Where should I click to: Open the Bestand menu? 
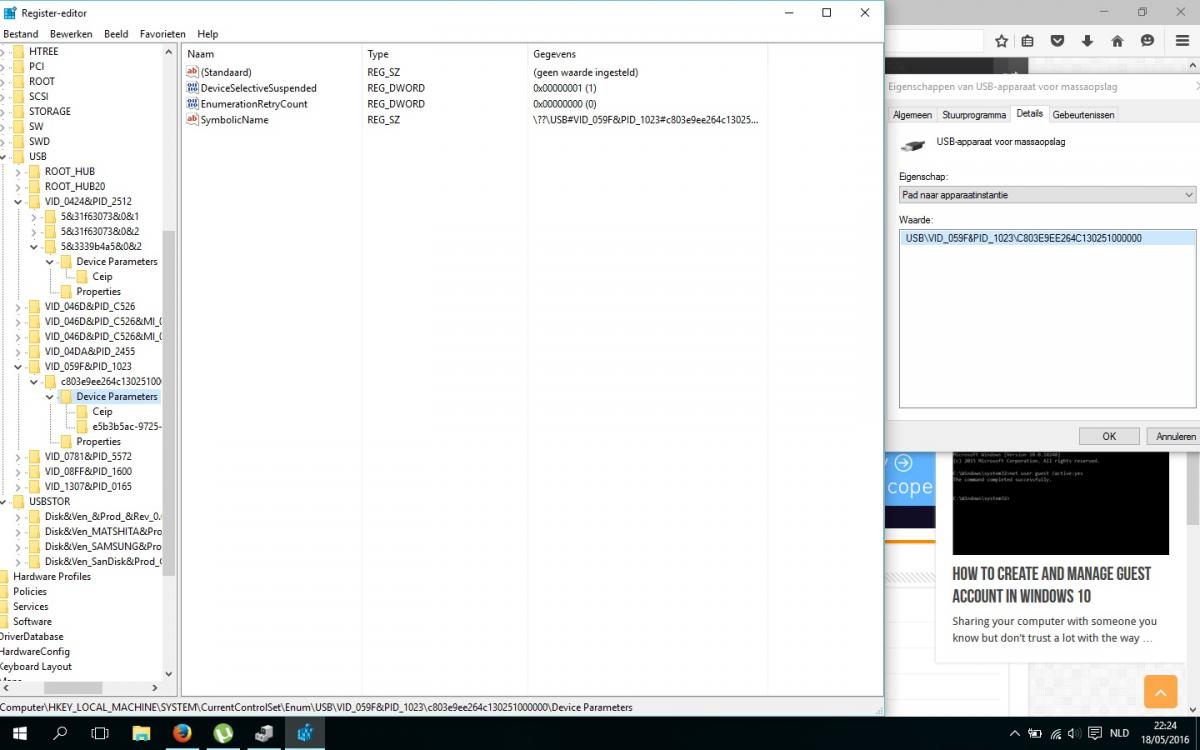tap(20, 34)
